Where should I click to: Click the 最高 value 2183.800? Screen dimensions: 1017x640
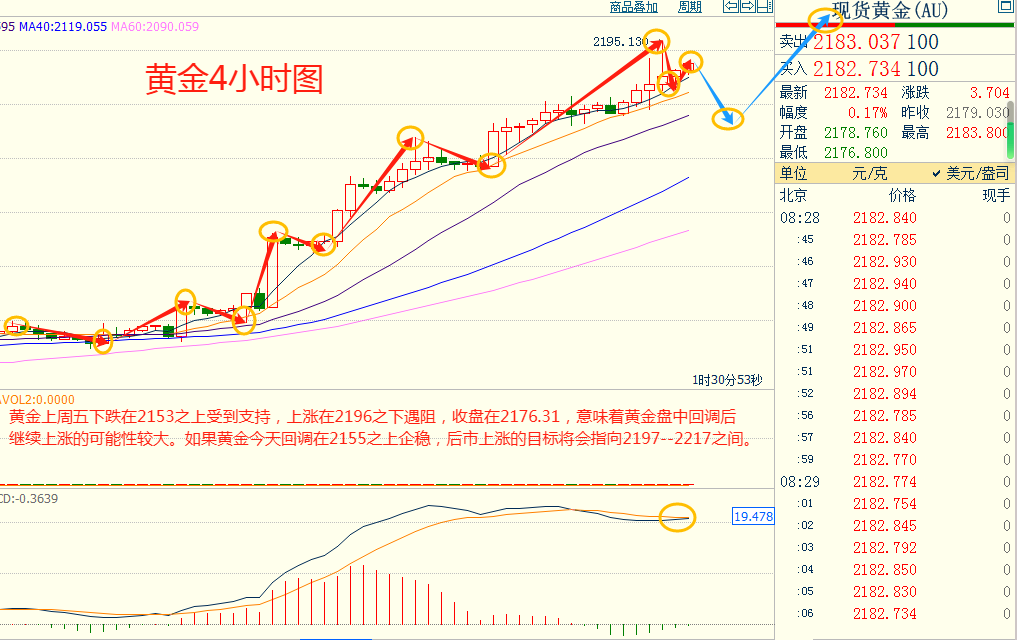pyautogui.click(x=977, y=133)
